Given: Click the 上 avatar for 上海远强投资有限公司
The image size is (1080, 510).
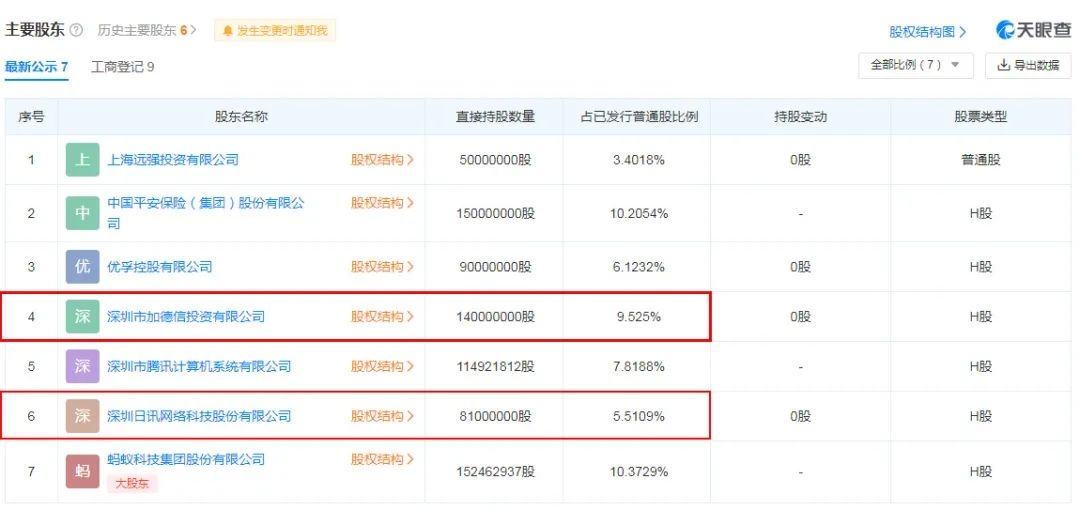Looking at the screenshot, I should coord(83,160).
